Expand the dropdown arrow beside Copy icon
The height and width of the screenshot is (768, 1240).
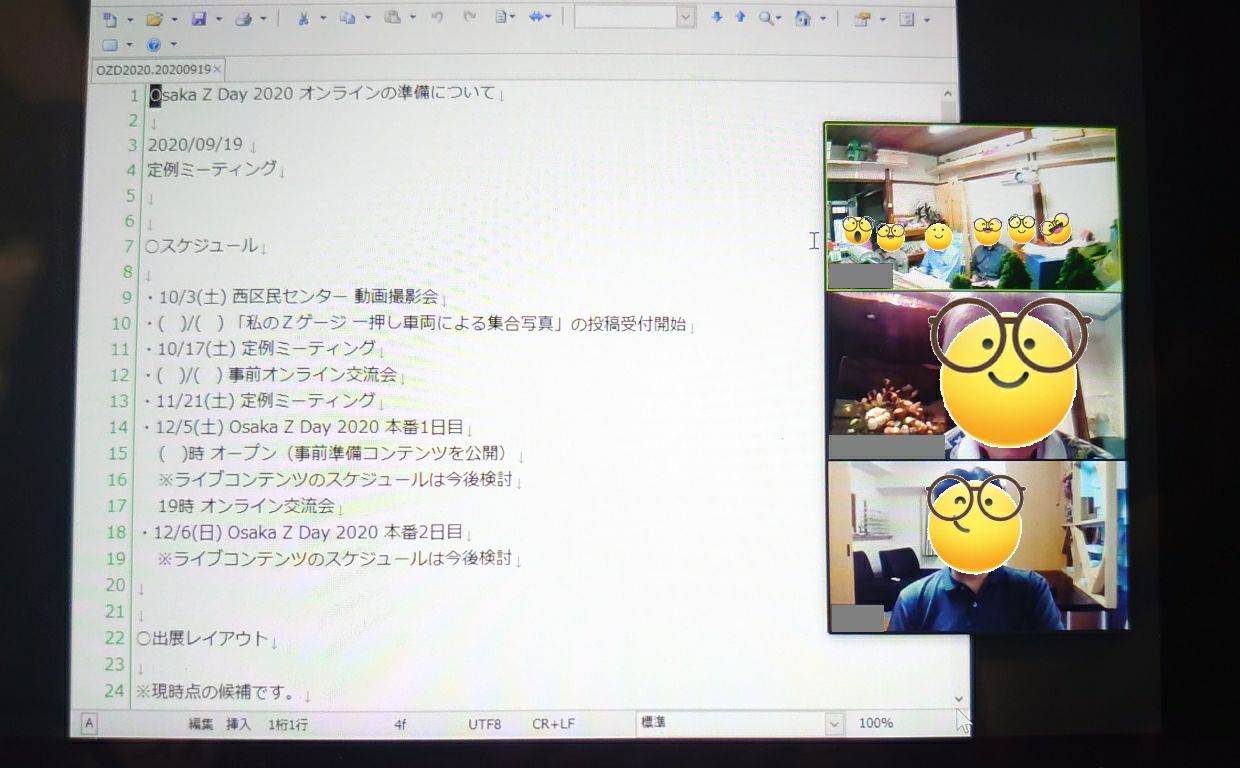point(367,19)
